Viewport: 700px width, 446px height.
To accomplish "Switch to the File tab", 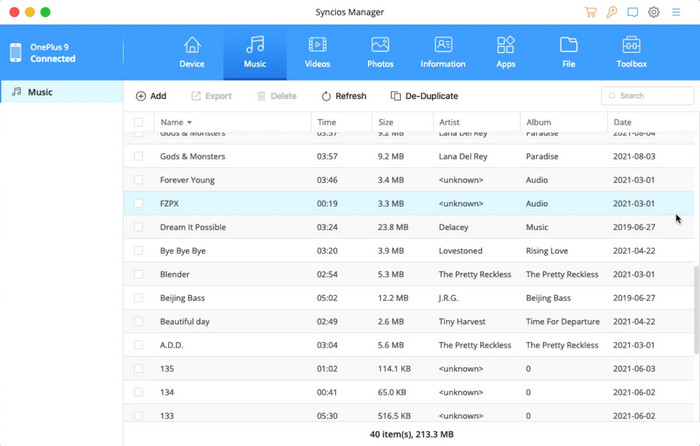I will [569, 52].
